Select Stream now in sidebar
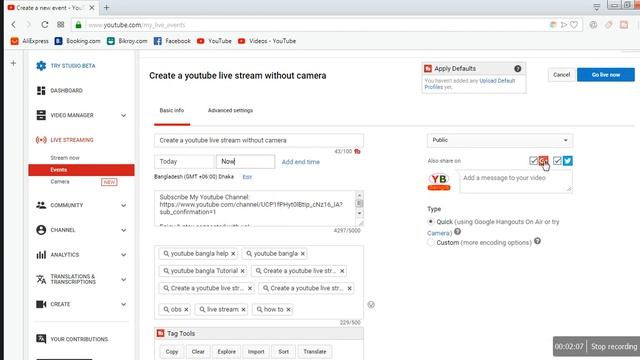The height and width of the screenshot is (360, 640). pyautogui.click(x=65, y=158)
